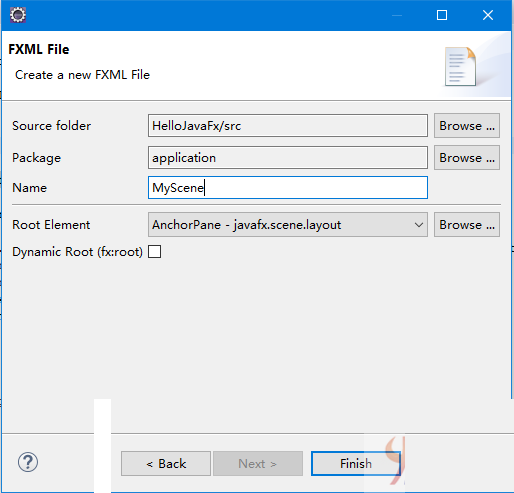Screen dimensions: 514x493
Task: Browse for a Package
Action: pos(467,158)
